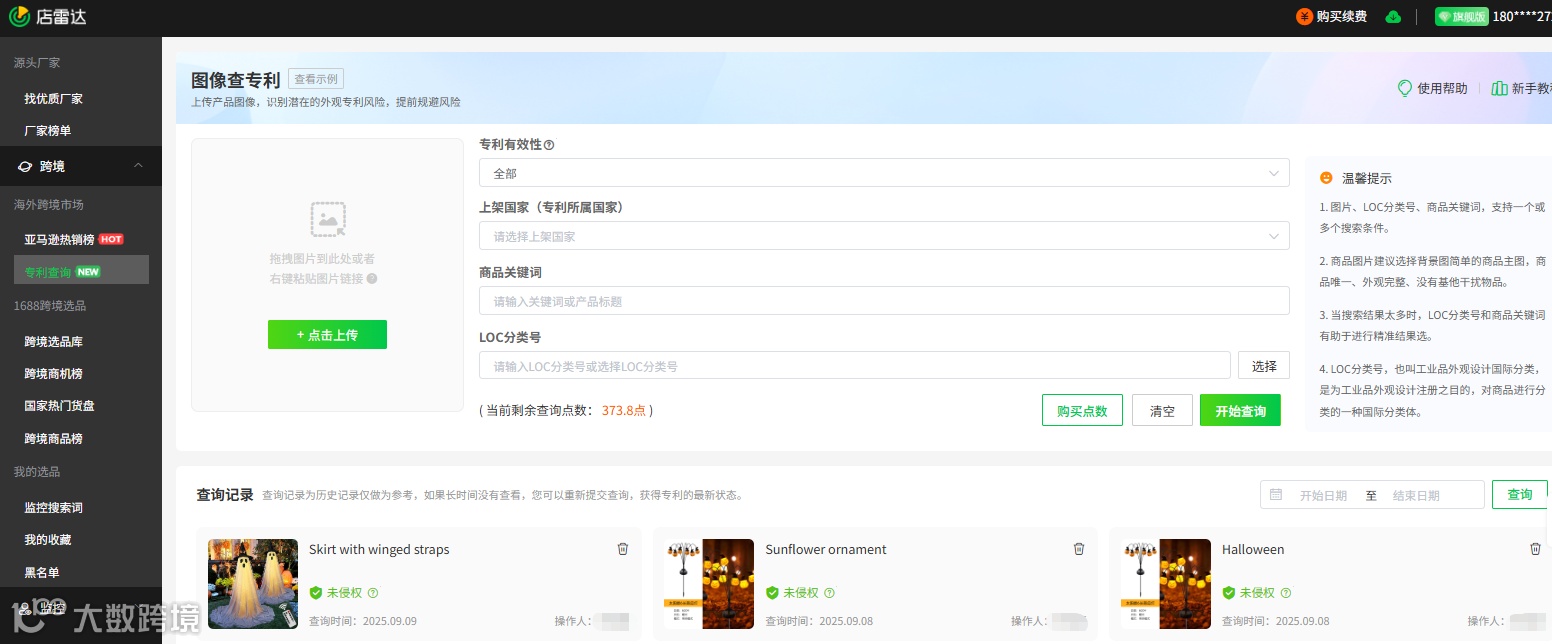Screen dimensions: 1552x644
Task: Click the Skirt with winged straps title
Action: click(379, 549)
